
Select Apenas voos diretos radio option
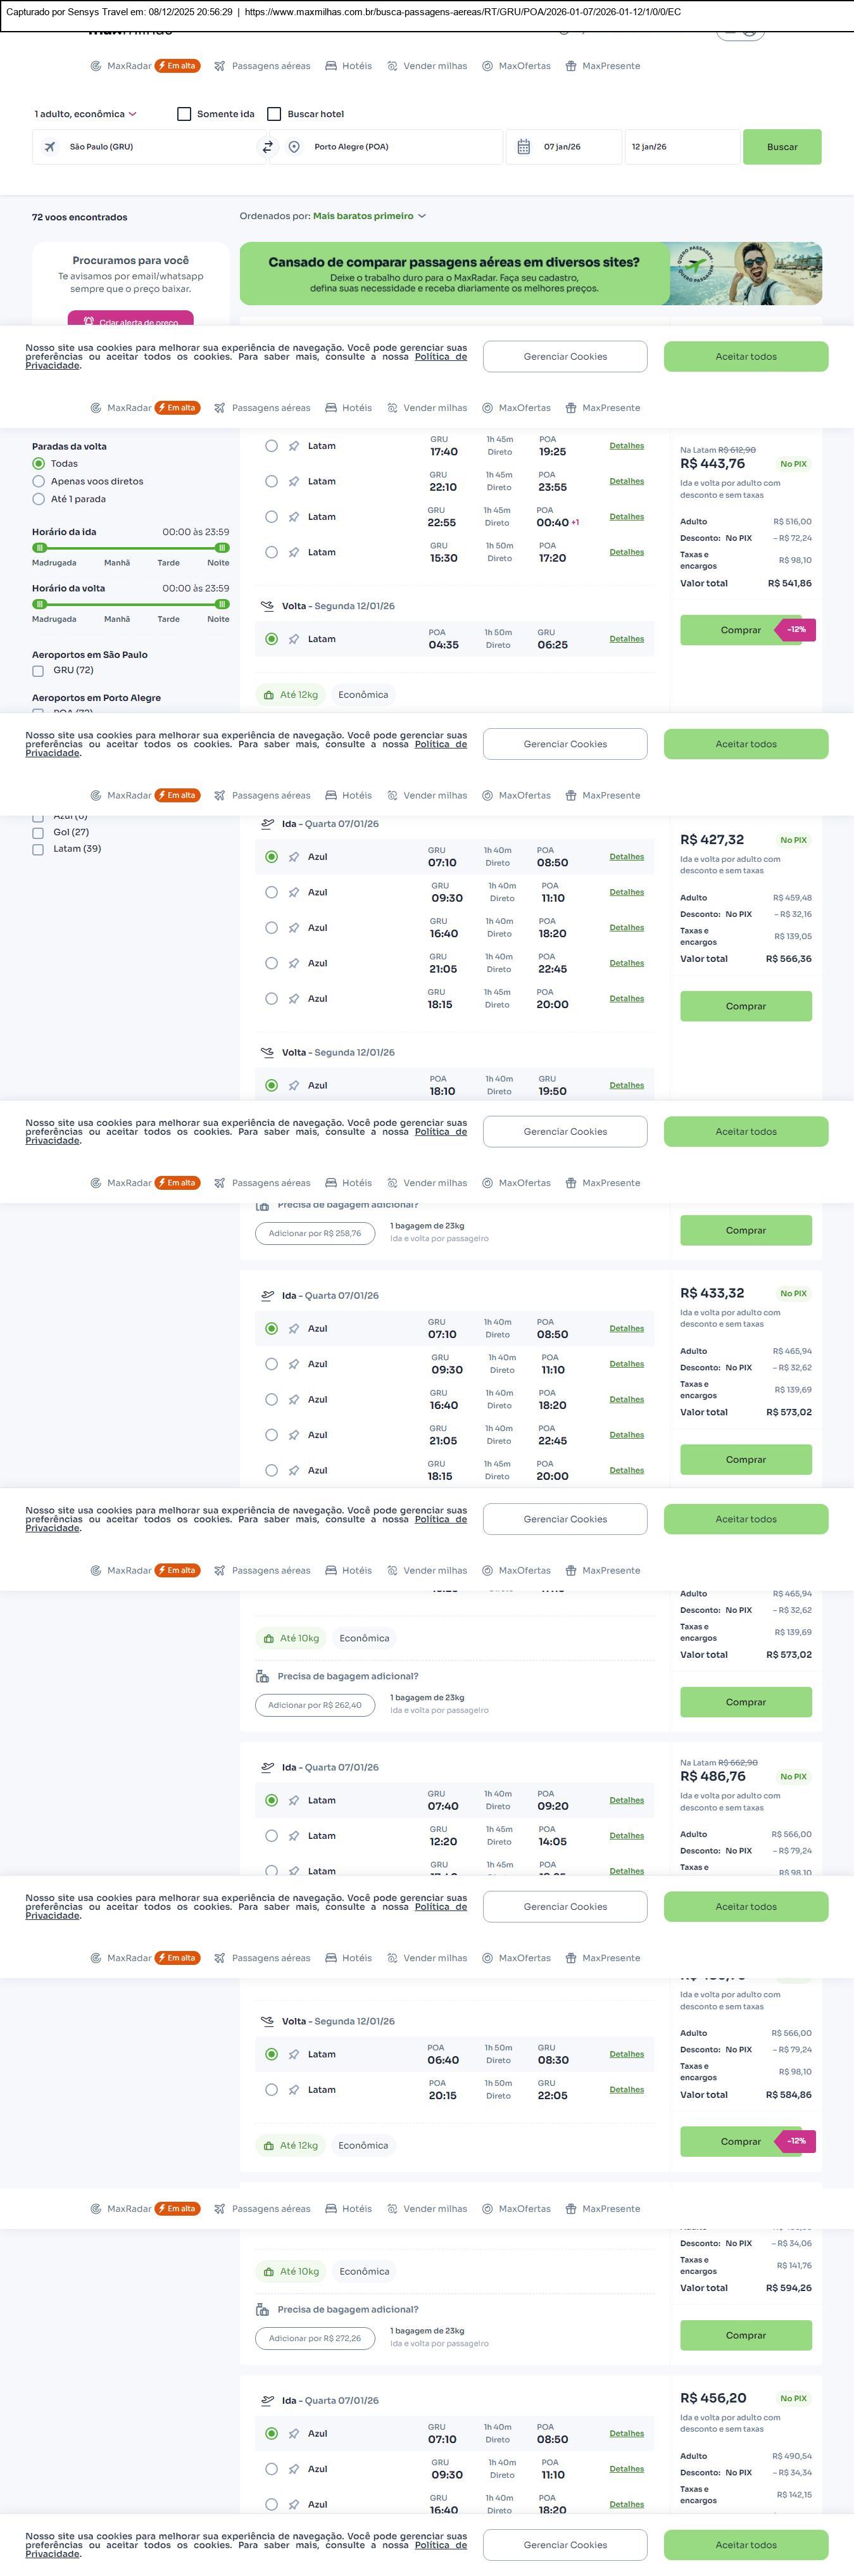click(39, 482)
